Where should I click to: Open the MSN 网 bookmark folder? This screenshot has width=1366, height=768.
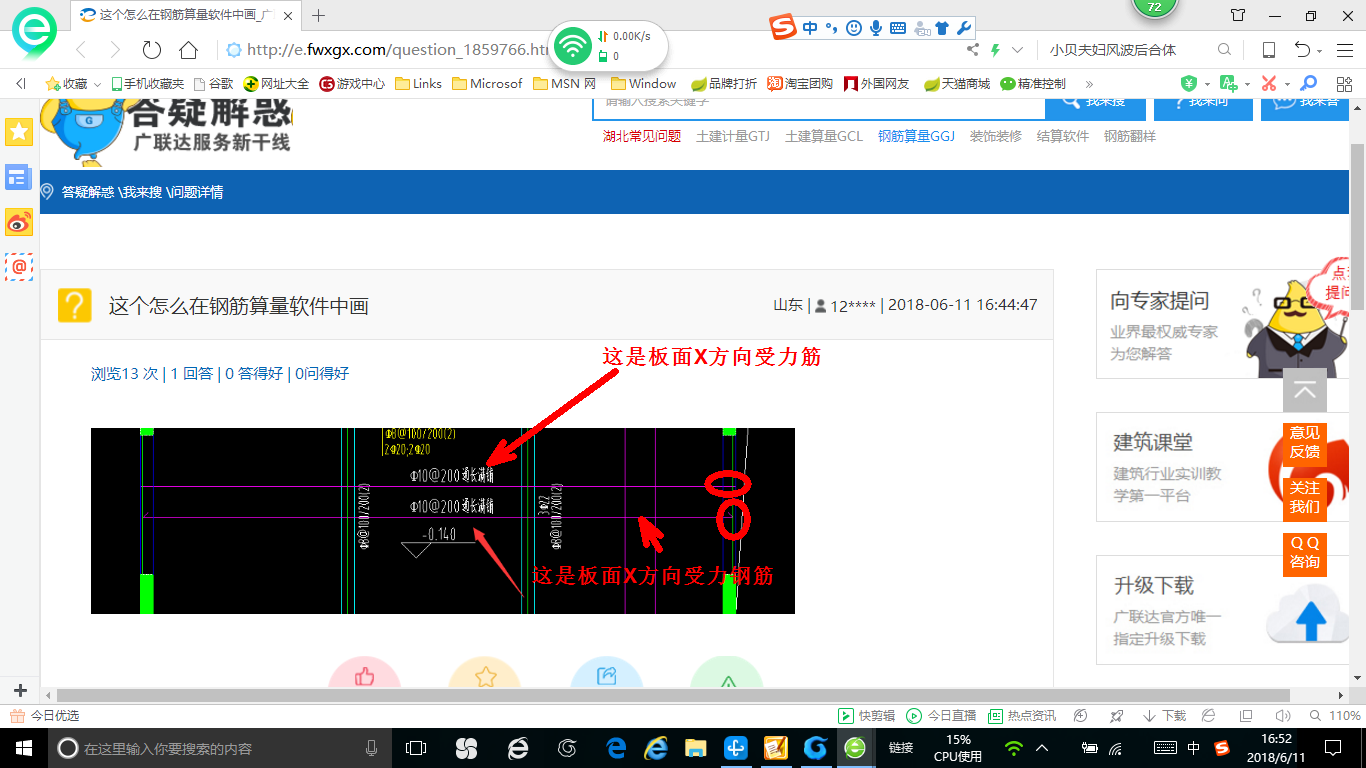[x=565, y=84]
